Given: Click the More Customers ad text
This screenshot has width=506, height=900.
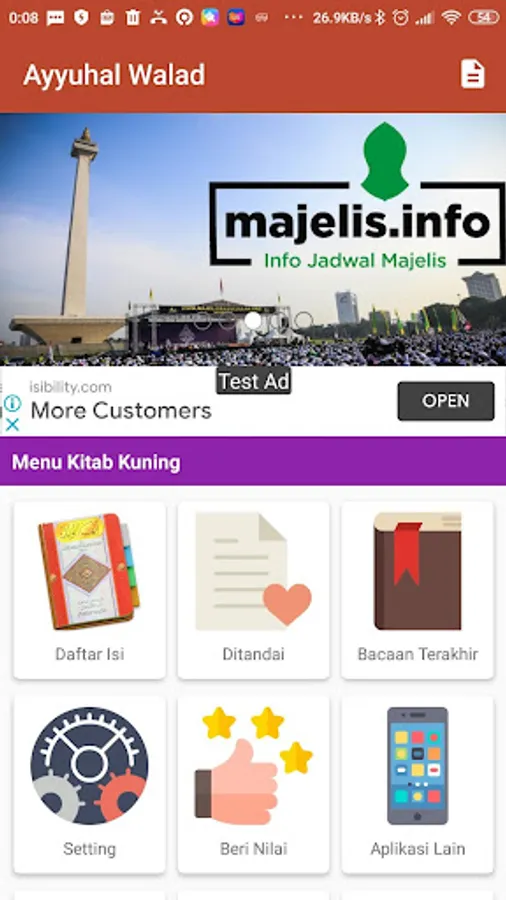Looking at the screenshot, I should [121, 410].
